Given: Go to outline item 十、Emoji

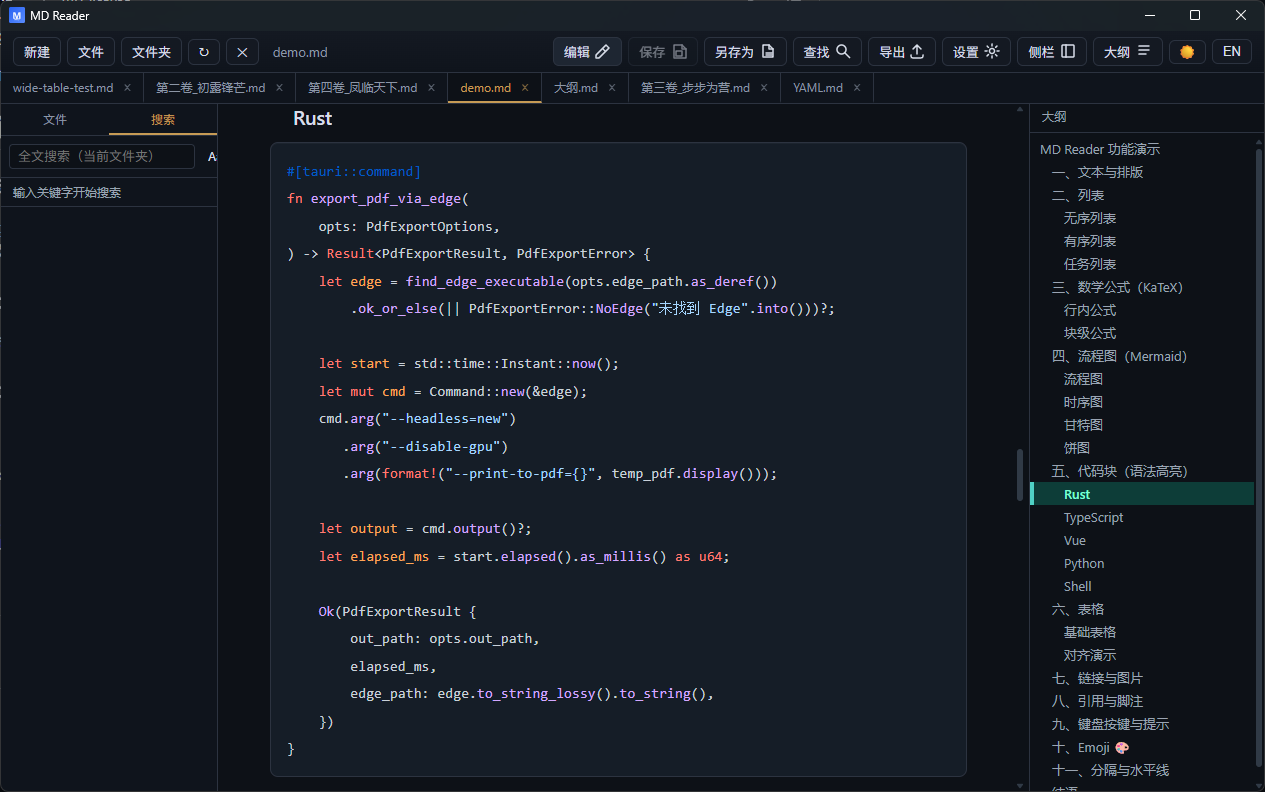Looking at the screenshot, I should (x=1090, y=747).
